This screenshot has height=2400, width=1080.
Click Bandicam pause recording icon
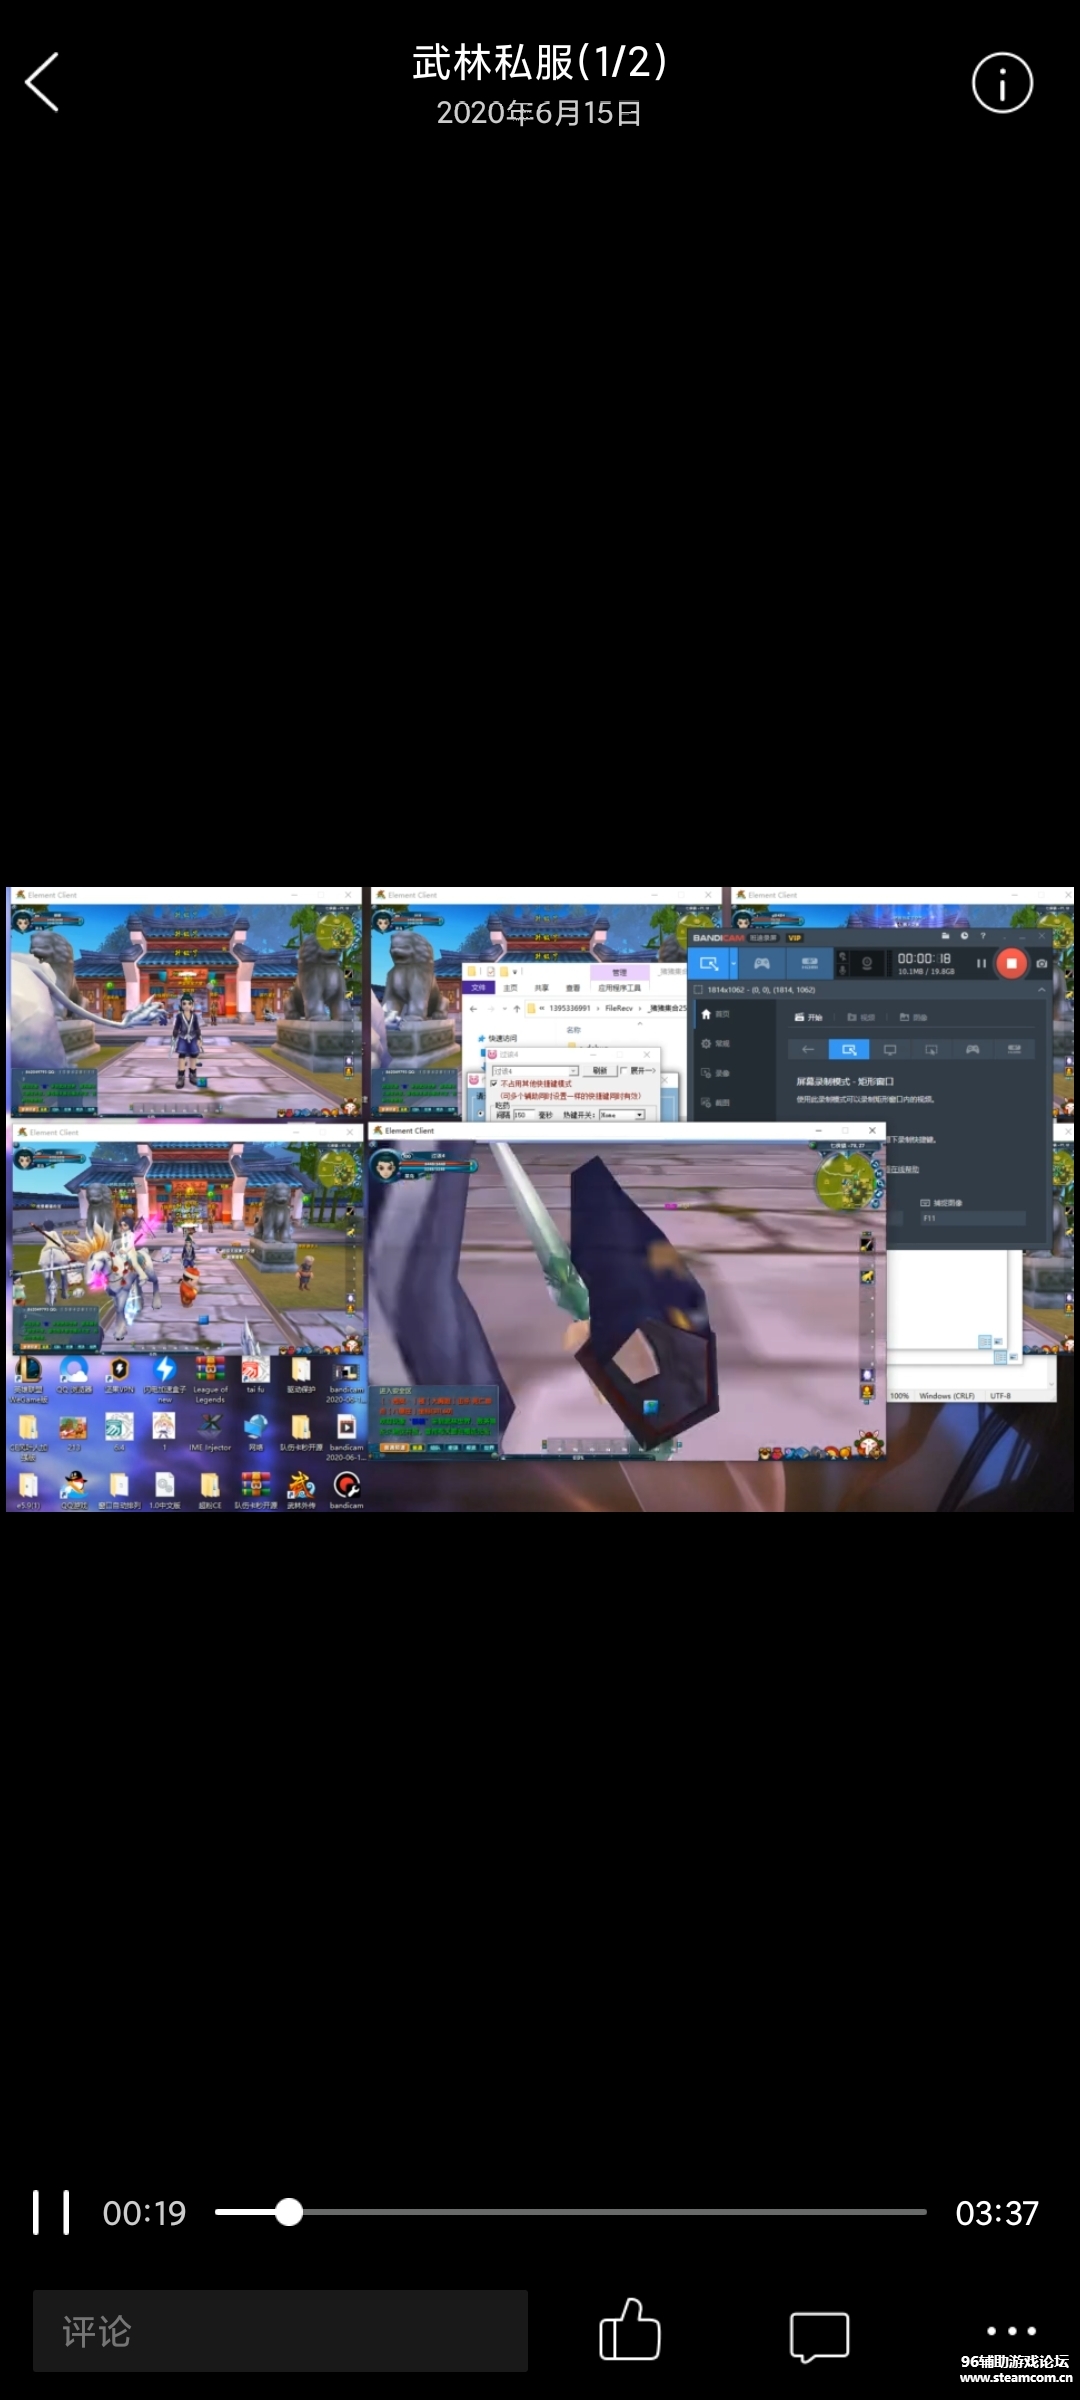point(981,964)
